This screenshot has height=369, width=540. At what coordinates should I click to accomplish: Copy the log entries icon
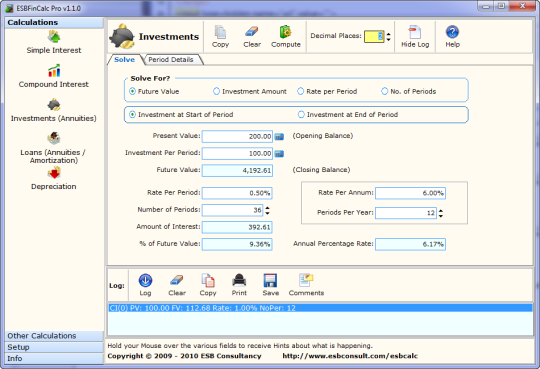(208, 280)
